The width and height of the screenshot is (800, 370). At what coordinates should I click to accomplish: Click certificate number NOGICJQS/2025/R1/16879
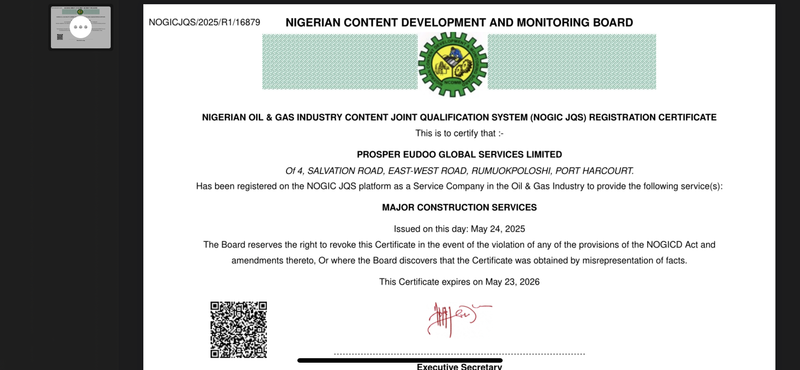(x=204, y=22)
